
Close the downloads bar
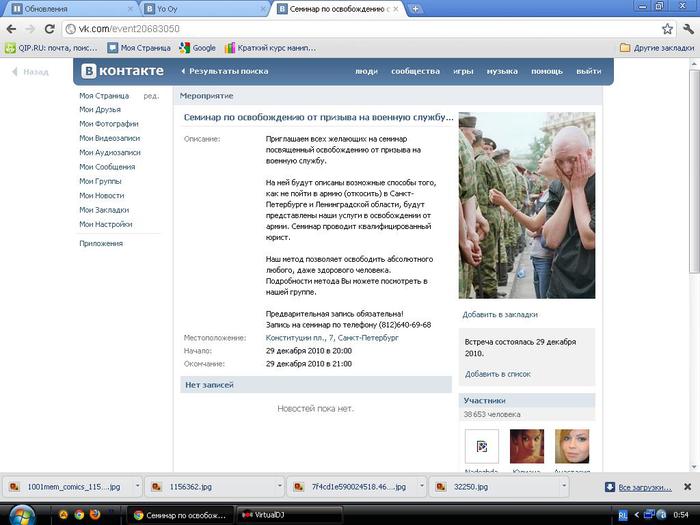688,487
